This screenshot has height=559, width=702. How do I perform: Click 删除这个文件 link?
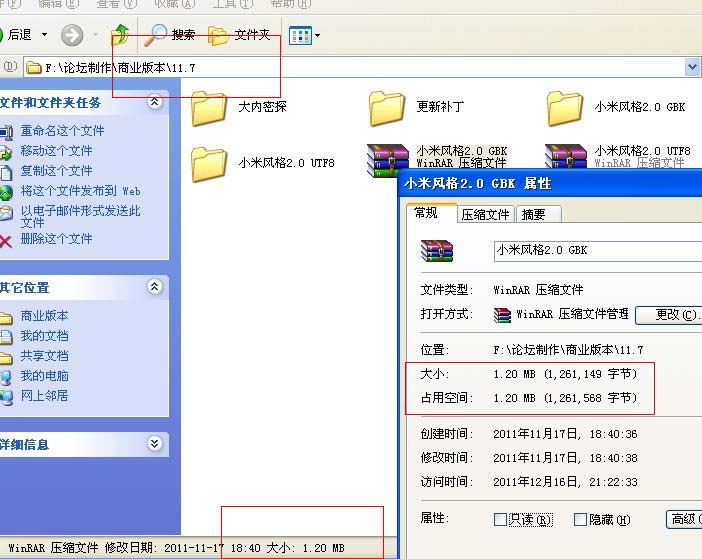(56, 239)
